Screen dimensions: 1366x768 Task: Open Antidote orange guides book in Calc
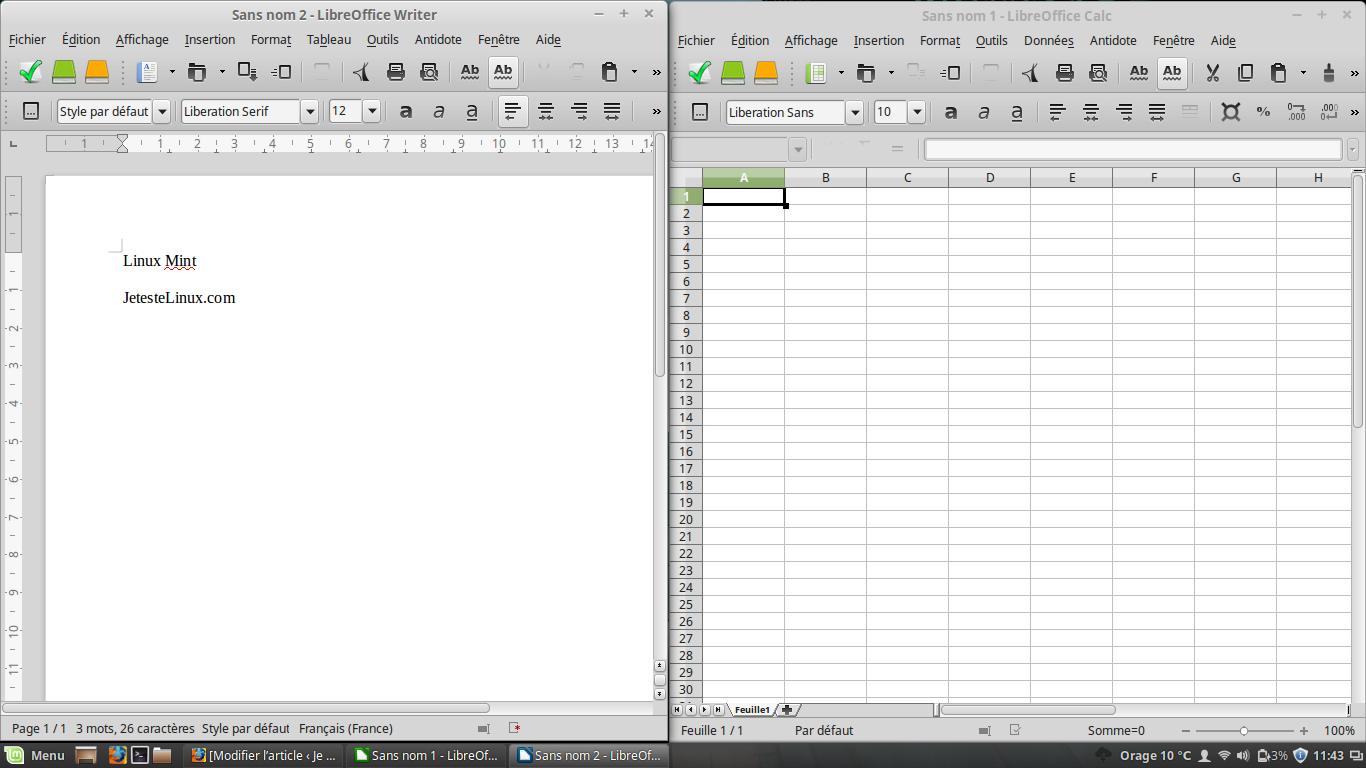pyautogui.click(x=766, y=72)
